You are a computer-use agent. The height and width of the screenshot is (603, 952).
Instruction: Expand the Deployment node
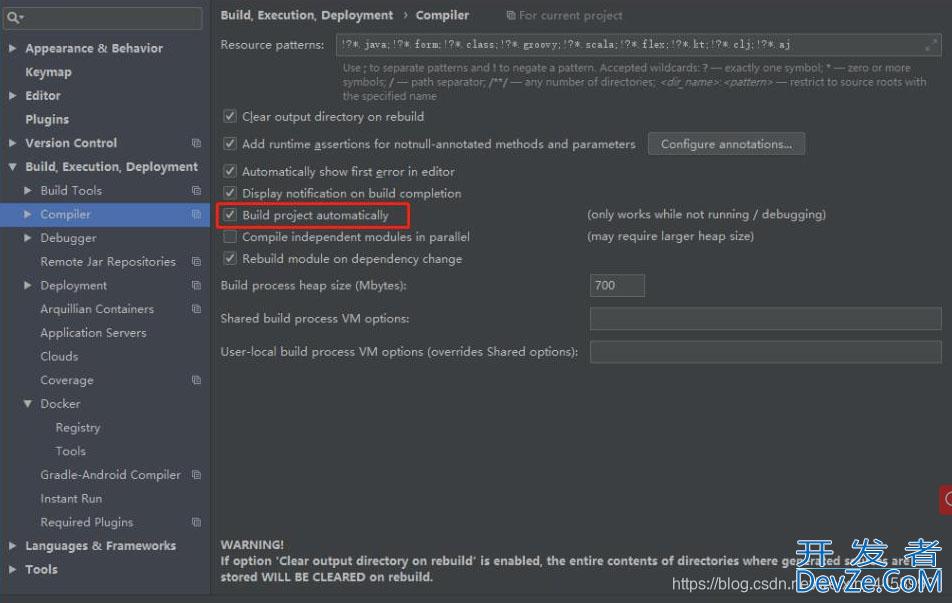pyautogui.click(x=27, y=285)
